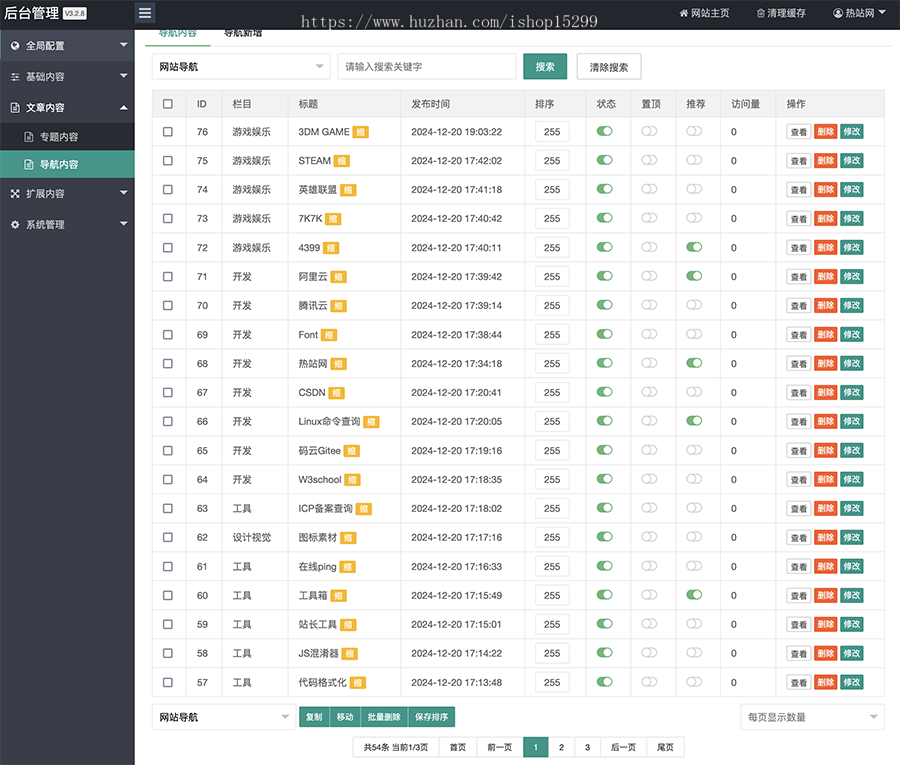
Task: Expand the 扩展内容 sidebar section
Action: [67, 193]
